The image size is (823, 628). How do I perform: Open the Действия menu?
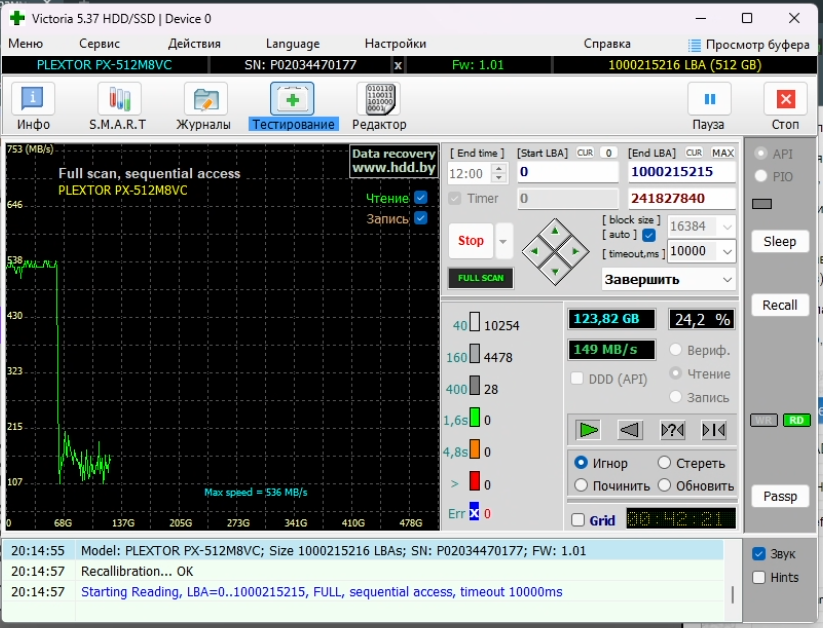click(194, 44)
